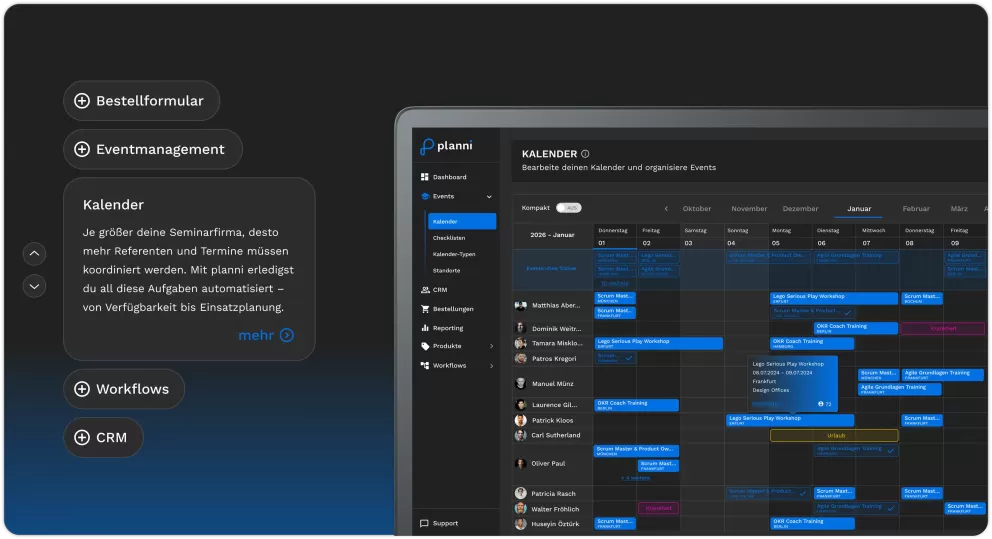Click the round up-chevron button
This screenshot has height=539, width=992.
click(34, 254)
